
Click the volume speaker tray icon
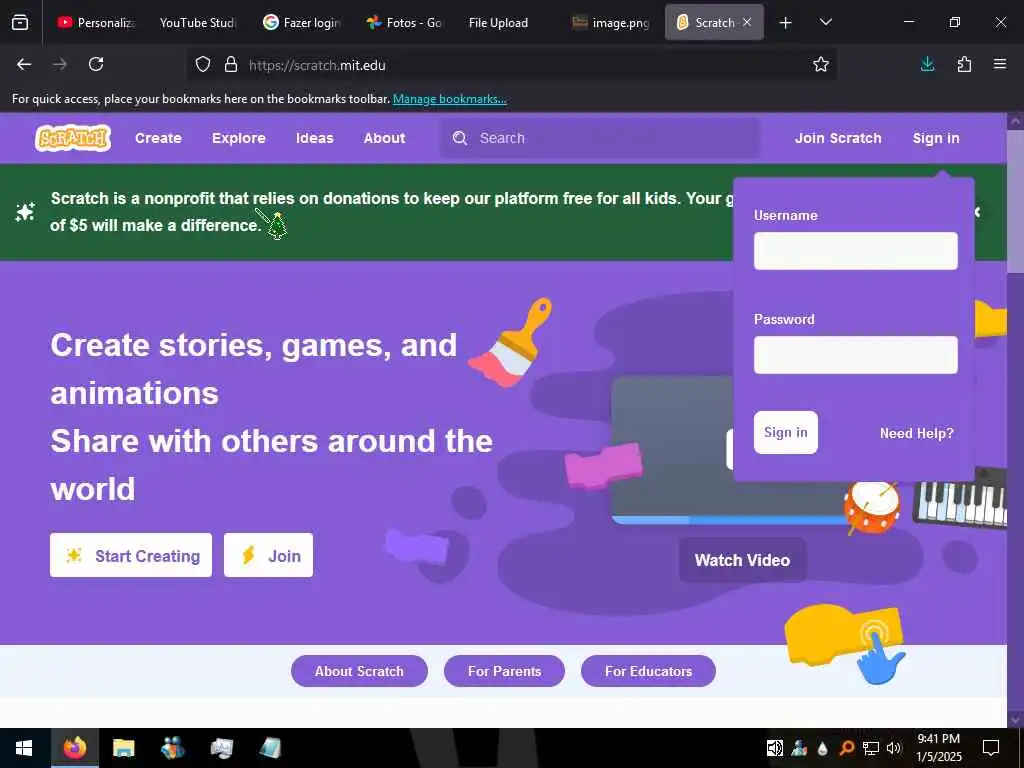[x=893, y=748]
